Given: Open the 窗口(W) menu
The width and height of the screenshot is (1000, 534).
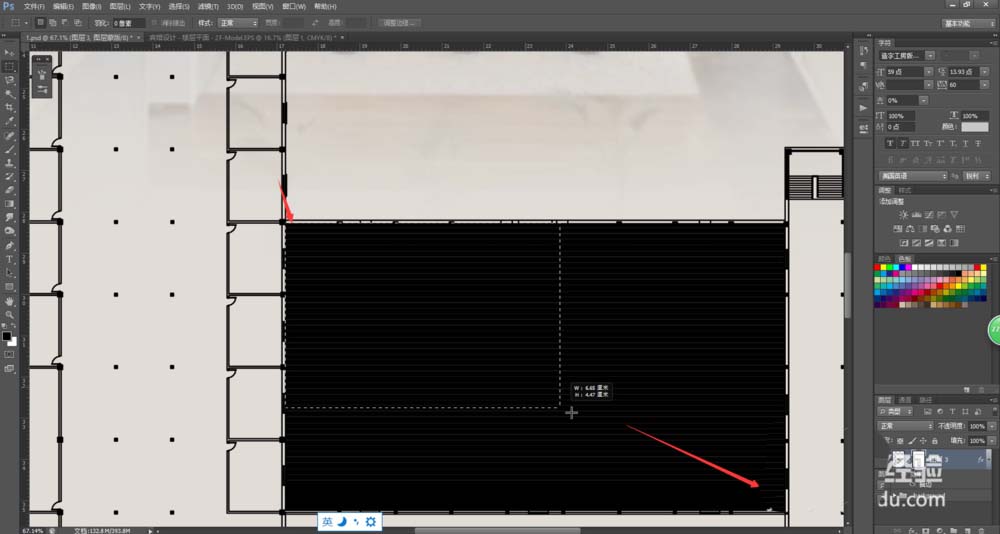Looking at the screenshot, I should 294,6.
